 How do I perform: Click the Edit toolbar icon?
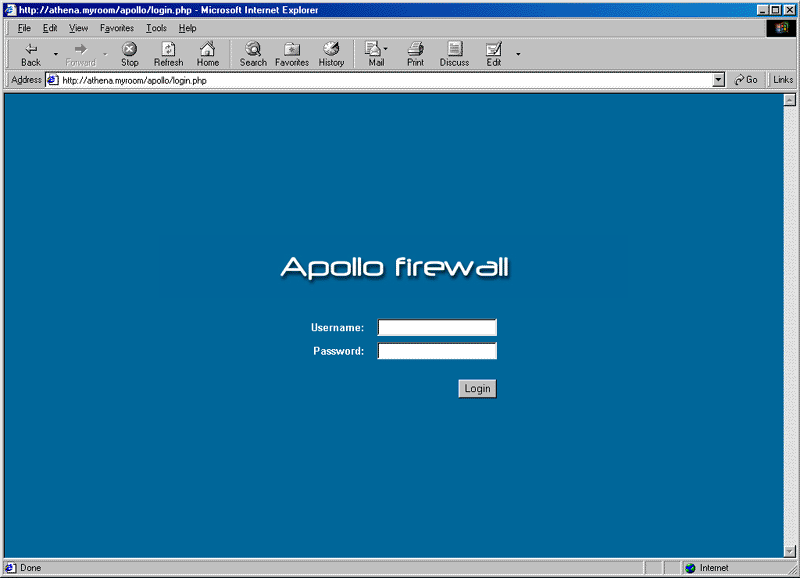pos(493,49)
